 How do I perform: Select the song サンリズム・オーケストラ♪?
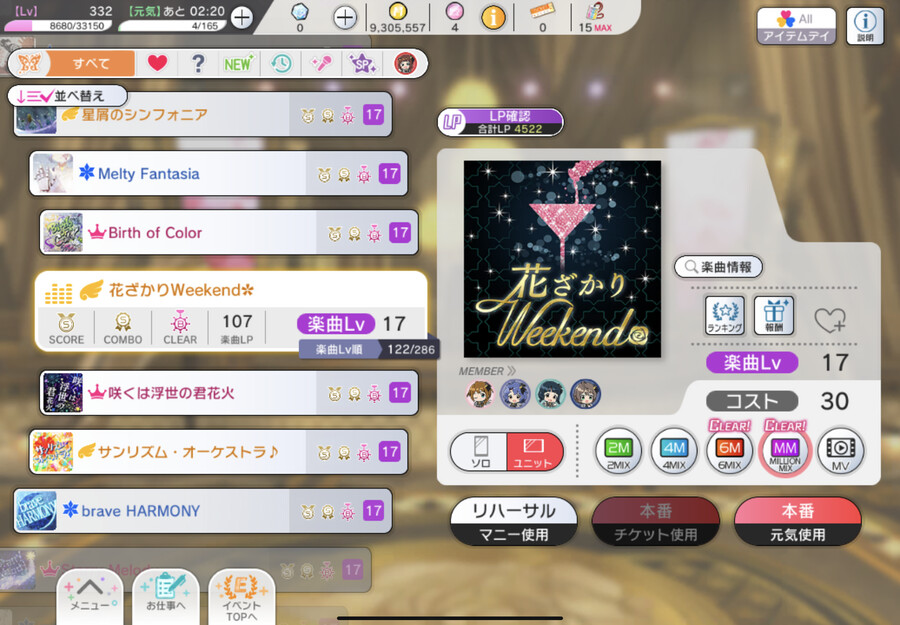point(219,452)
